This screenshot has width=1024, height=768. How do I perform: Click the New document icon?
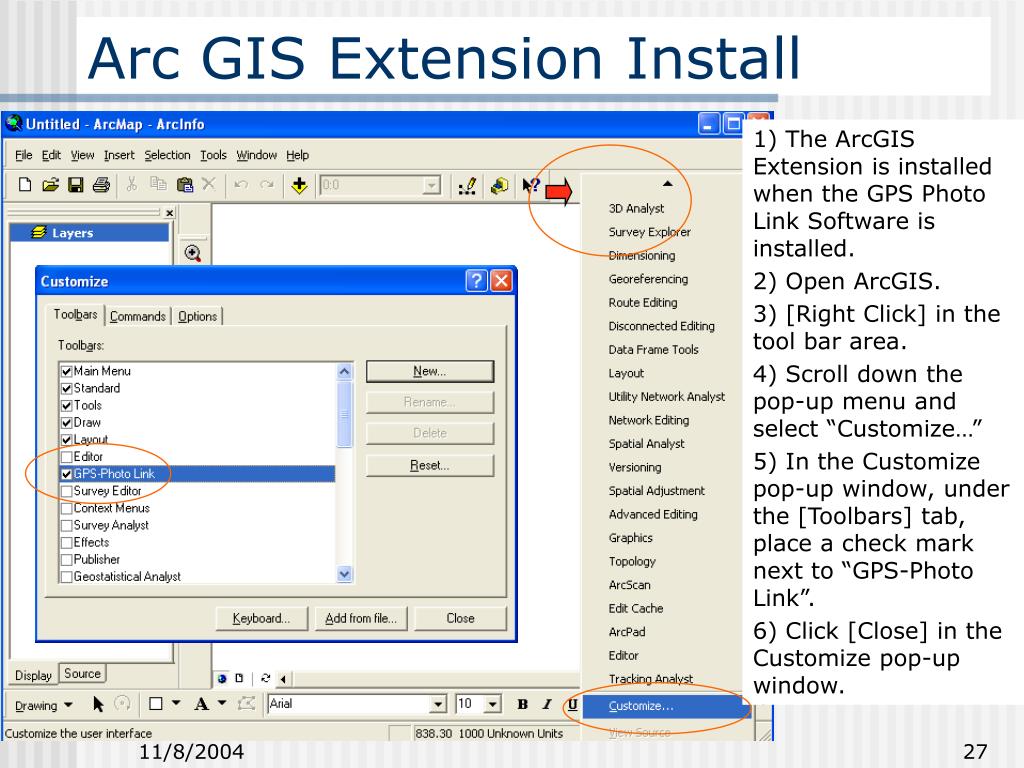[25, 185]
